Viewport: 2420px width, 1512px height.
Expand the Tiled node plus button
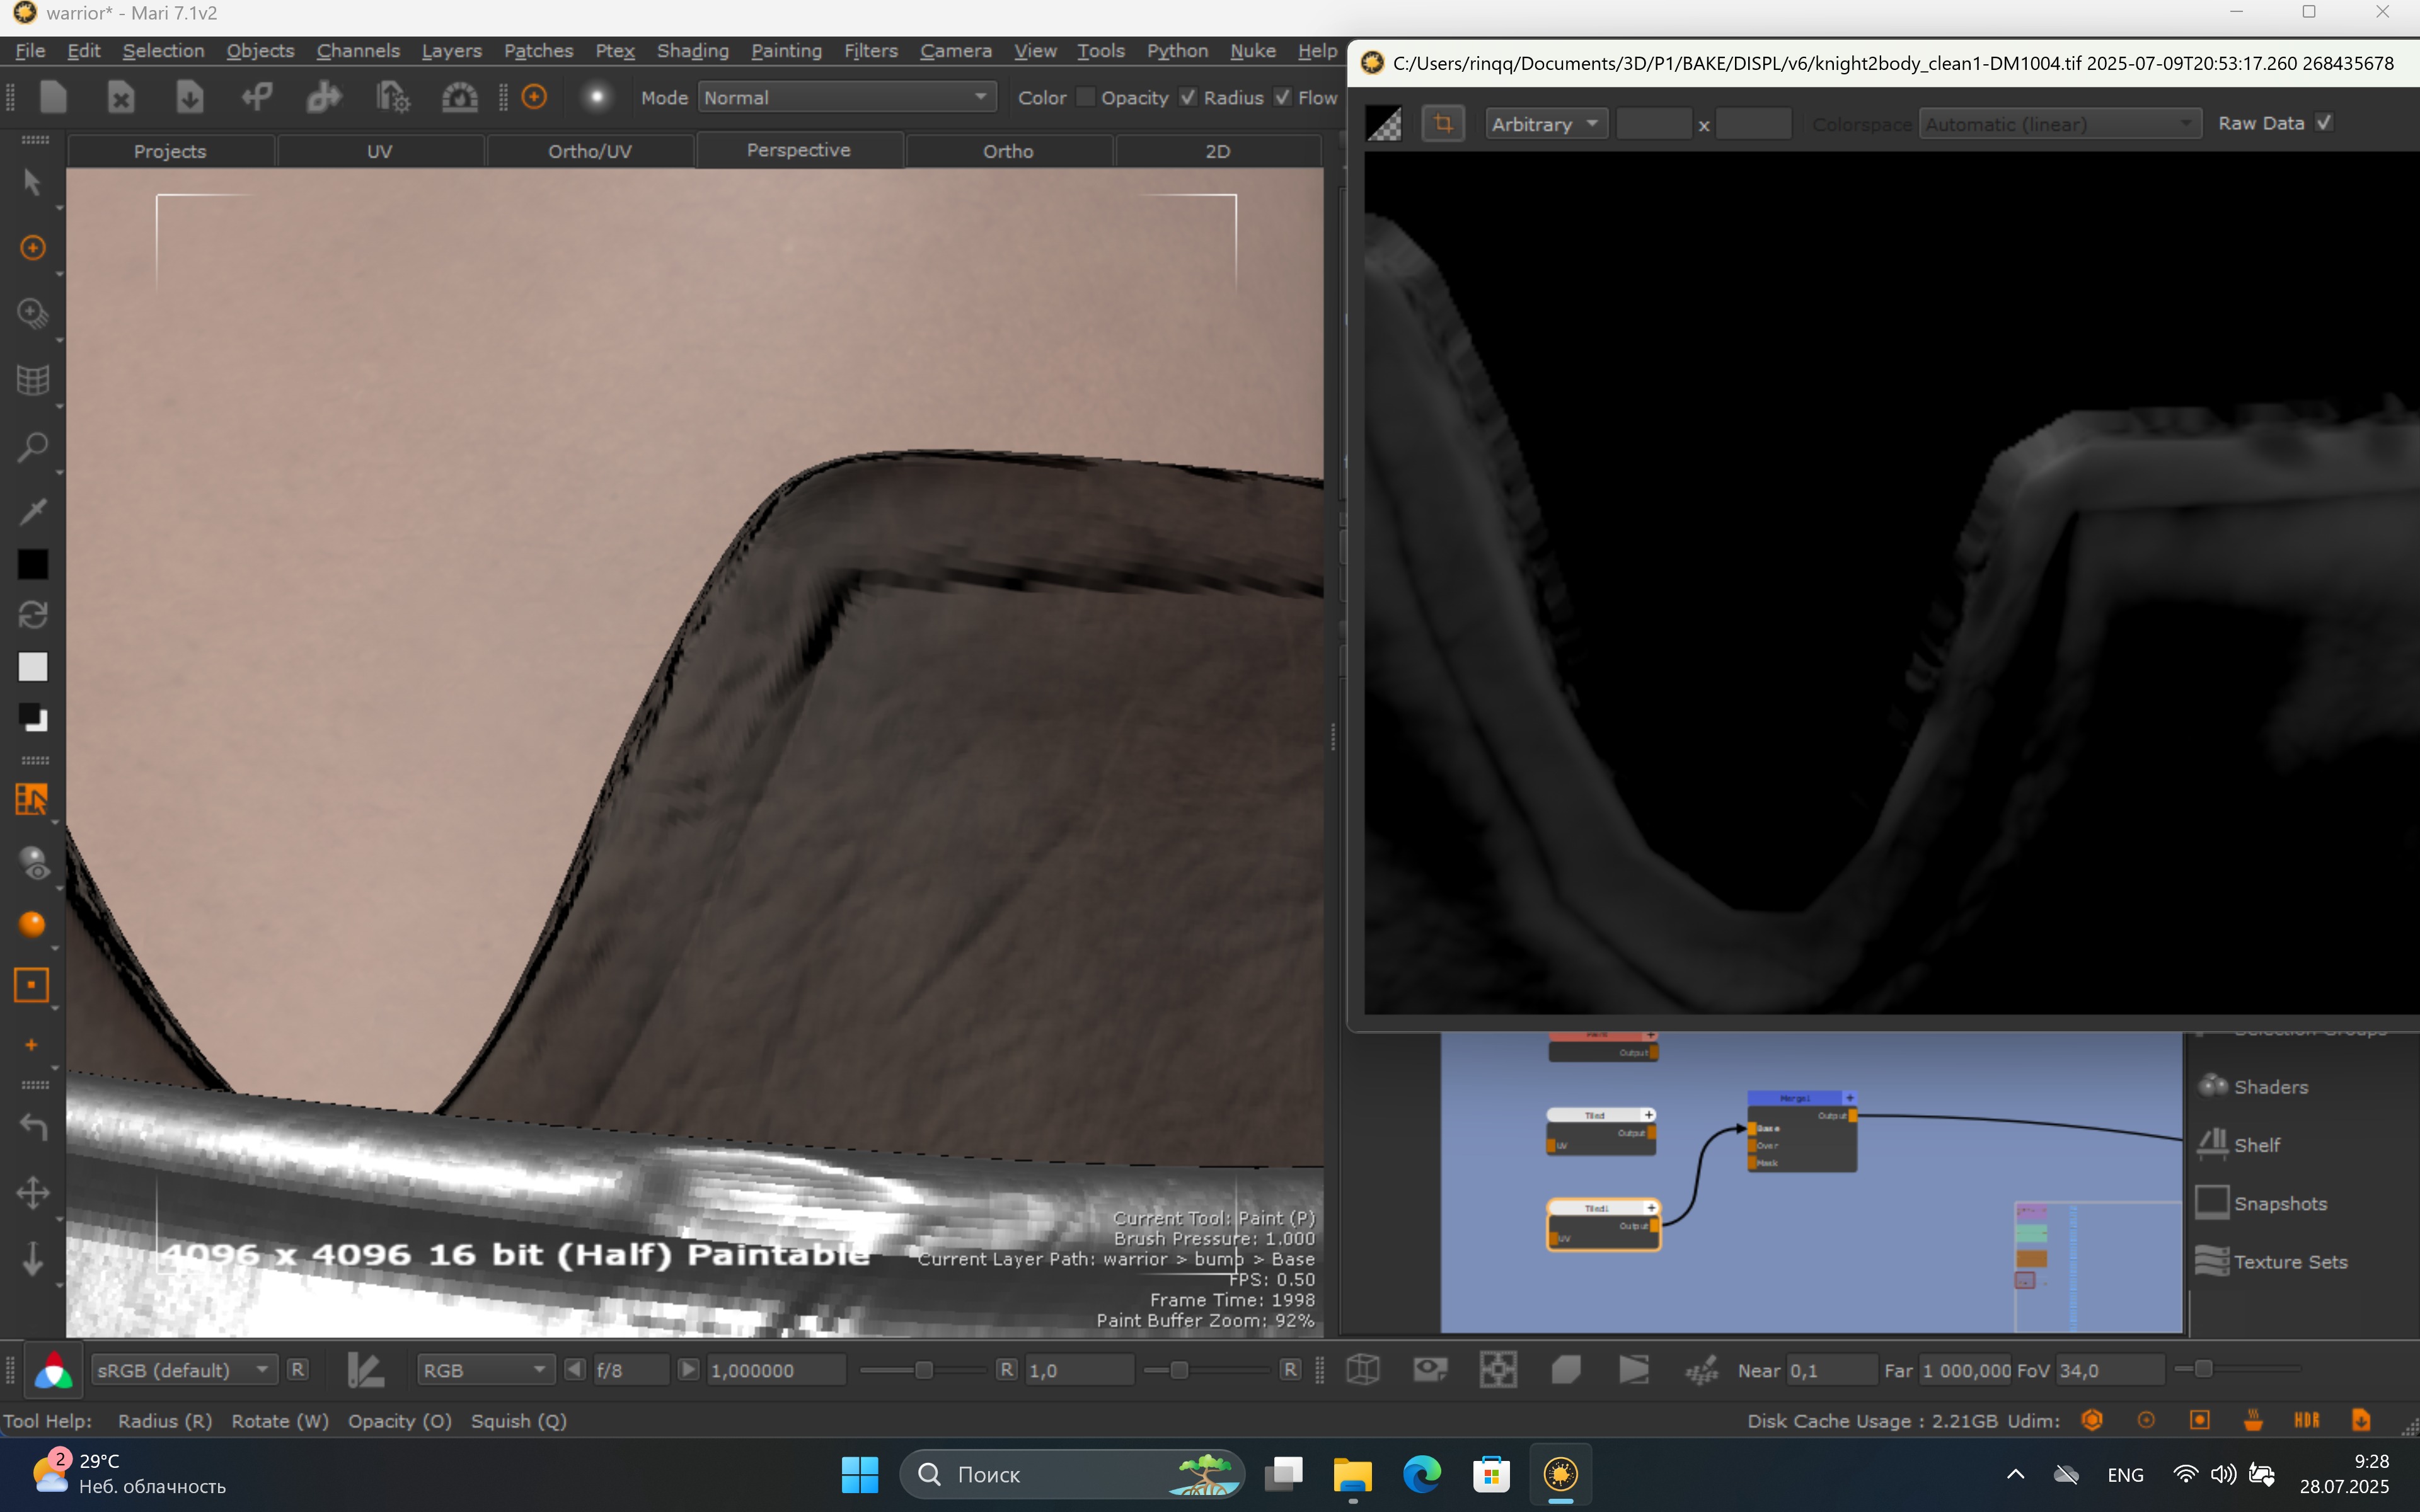(1649, 1115)
